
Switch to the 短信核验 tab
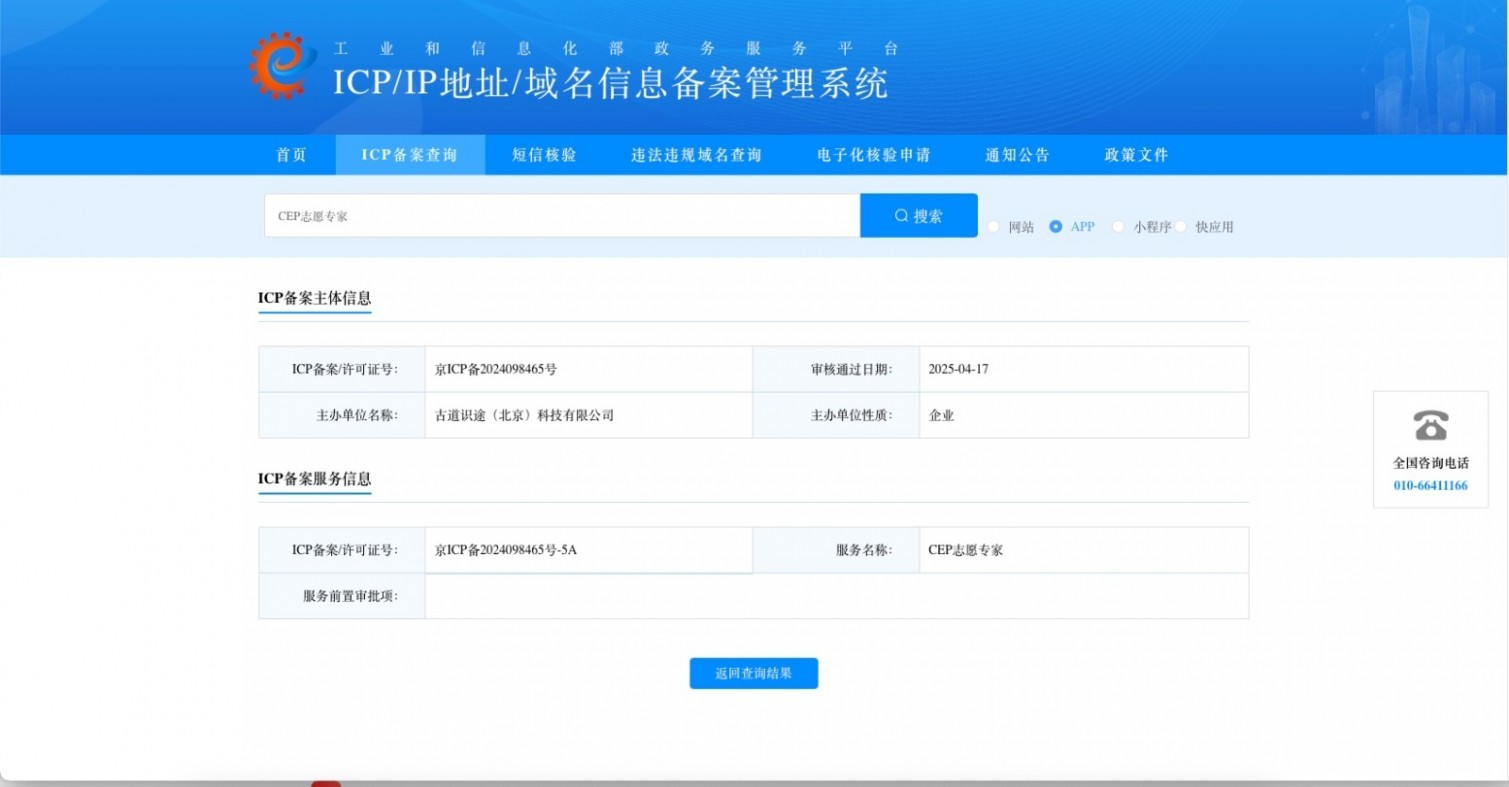pyautogui.click(x=544, y=155)
